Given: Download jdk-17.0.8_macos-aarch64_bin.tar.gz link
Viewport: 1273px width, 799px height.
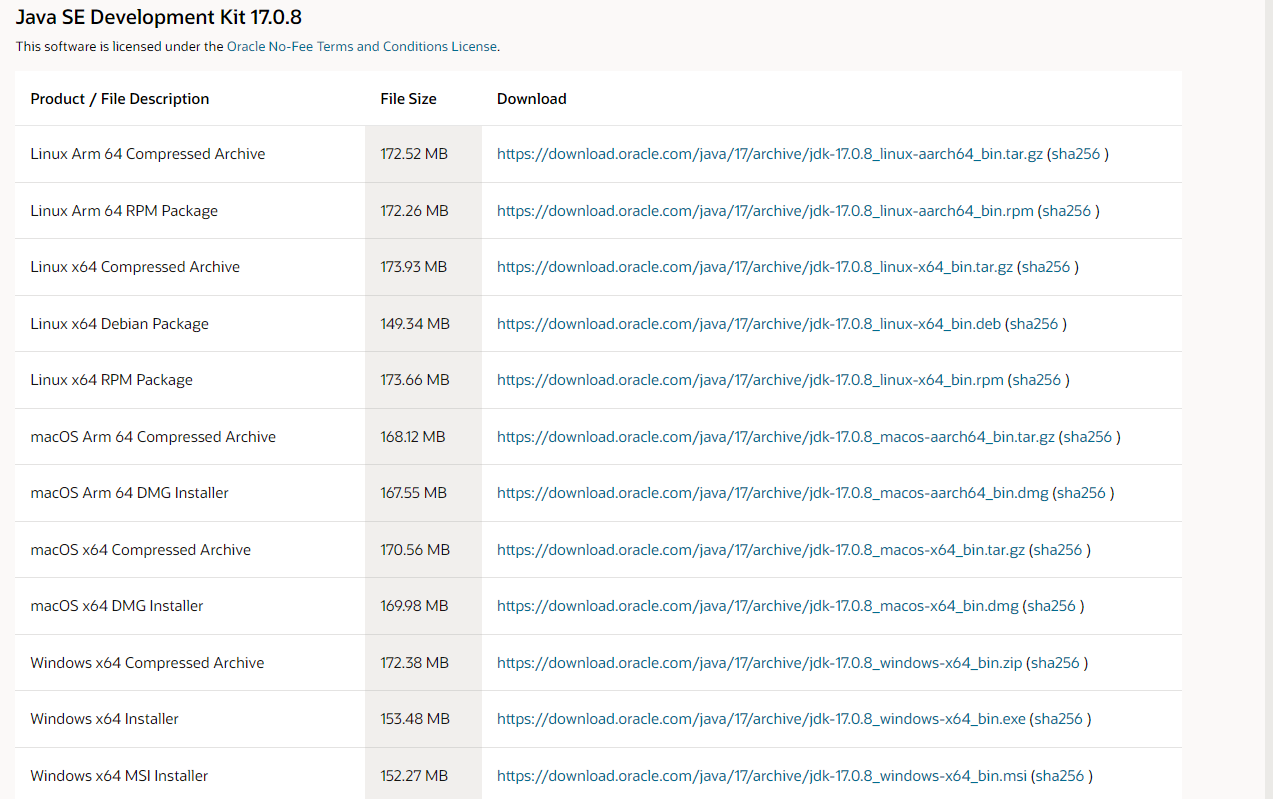Looking at the screenshot, I should [776, 437].
